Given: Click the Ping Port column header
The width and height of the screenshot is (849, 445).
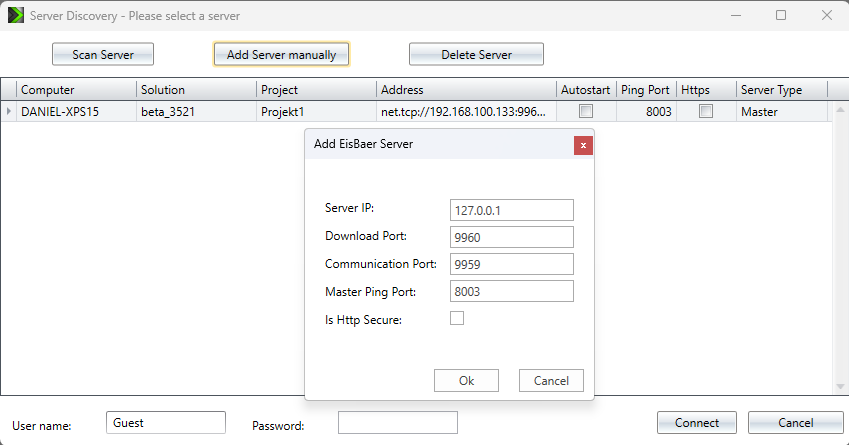Looking at the screenshot, I should click(646, 90).
